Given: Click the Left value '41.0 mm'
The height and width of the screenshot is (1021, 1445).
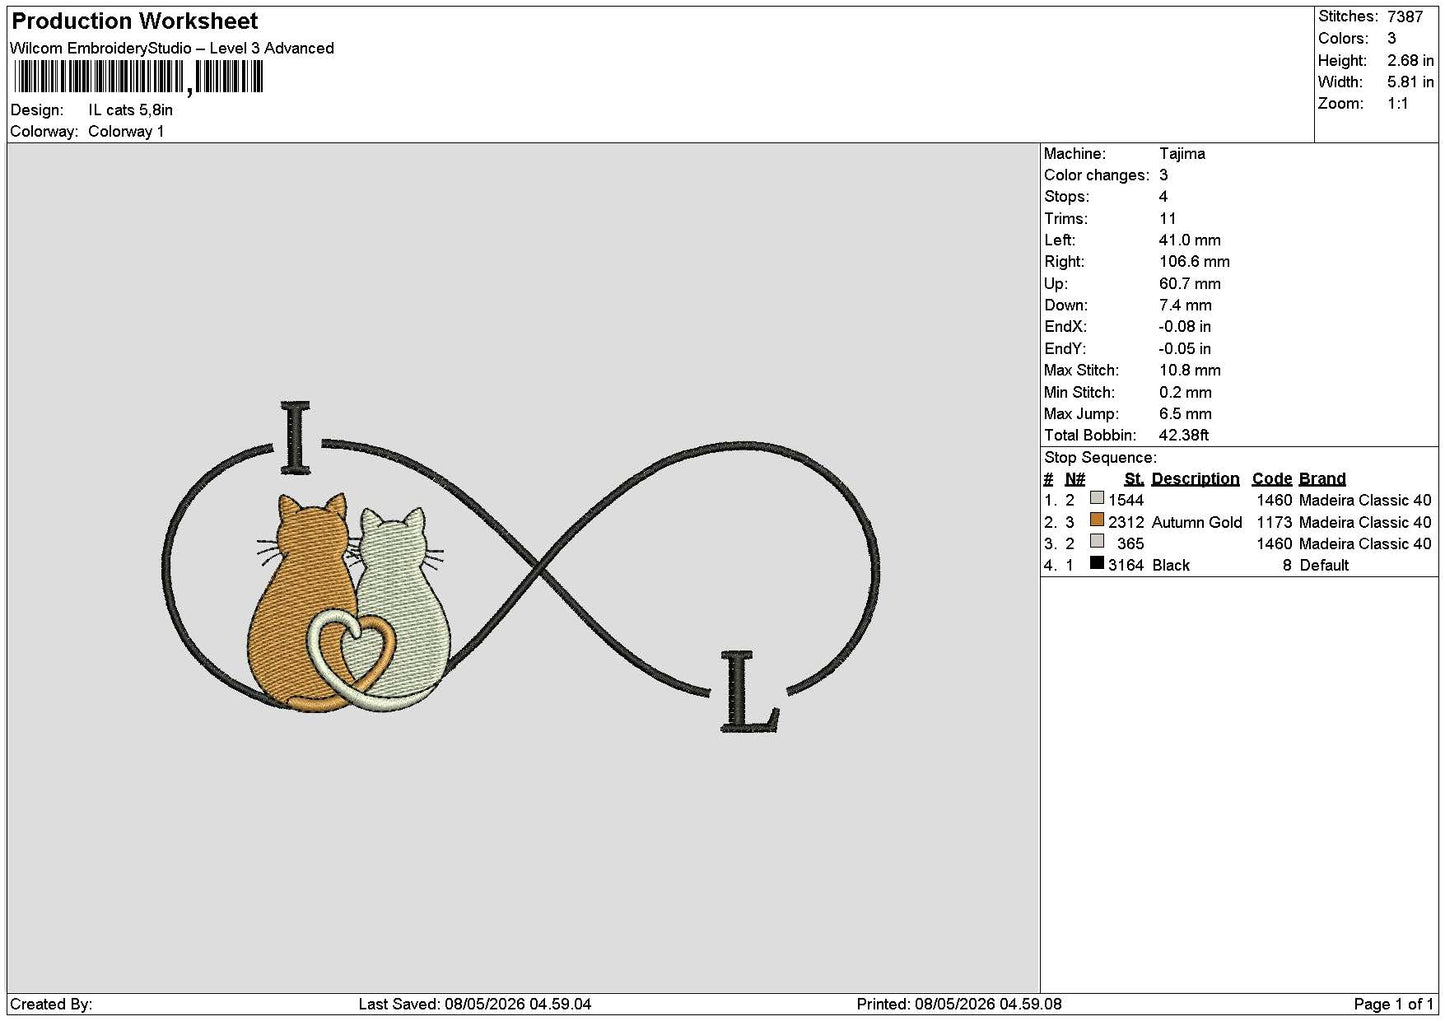Looking at the screenshot, I should (x=1190, y=240).
